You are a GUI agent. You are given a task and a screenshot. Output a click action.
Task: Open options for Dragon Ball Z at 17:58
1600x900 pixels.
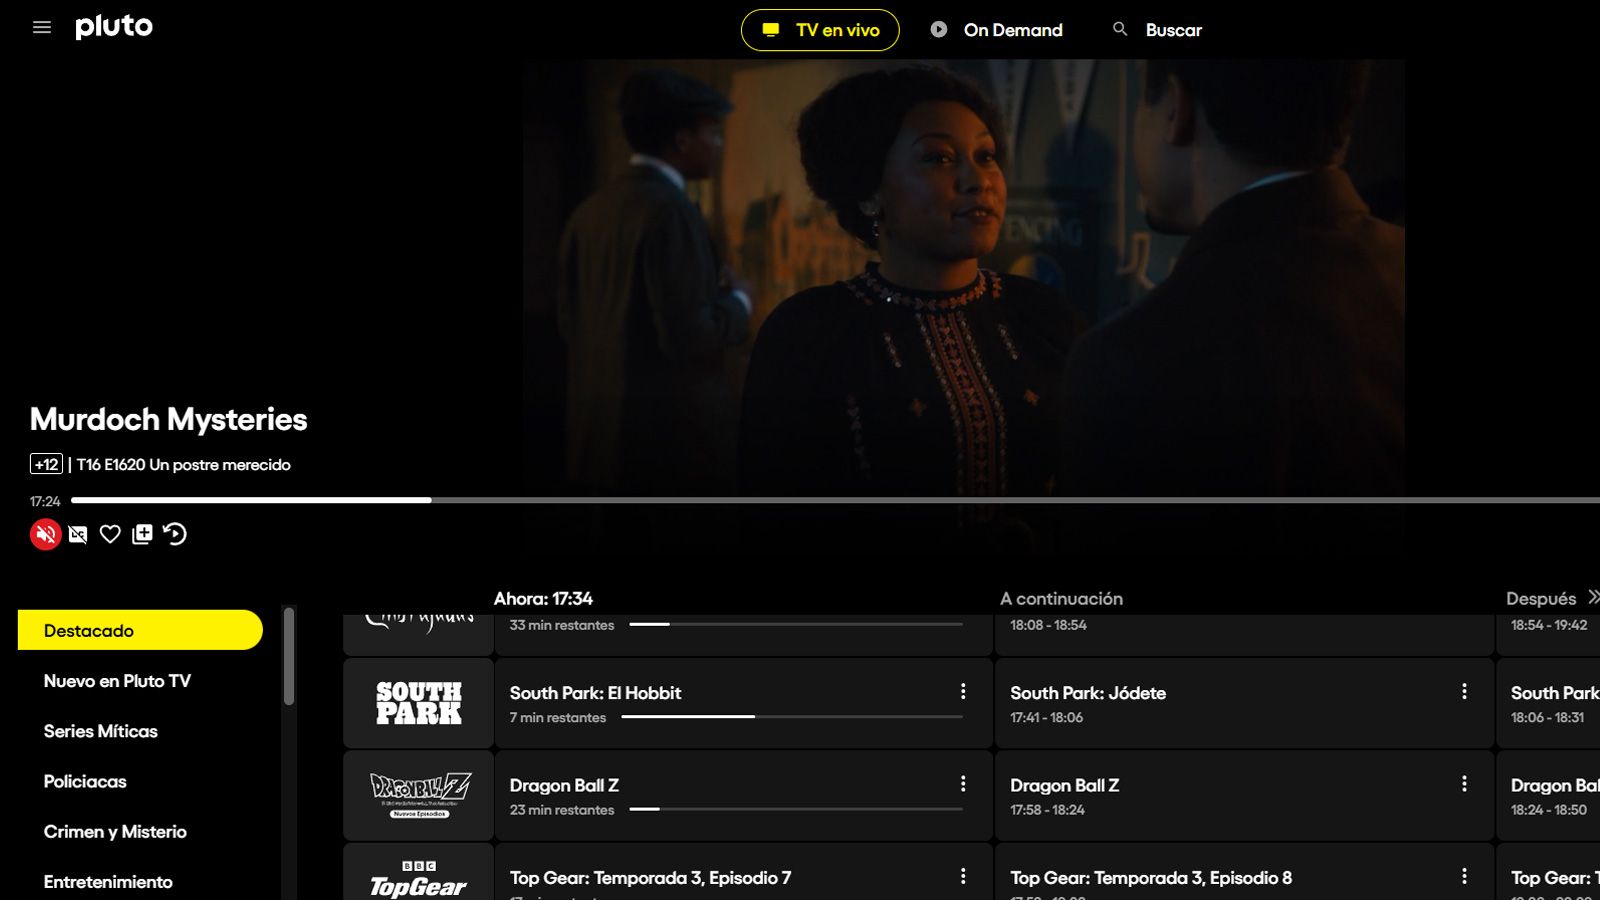1464,784
